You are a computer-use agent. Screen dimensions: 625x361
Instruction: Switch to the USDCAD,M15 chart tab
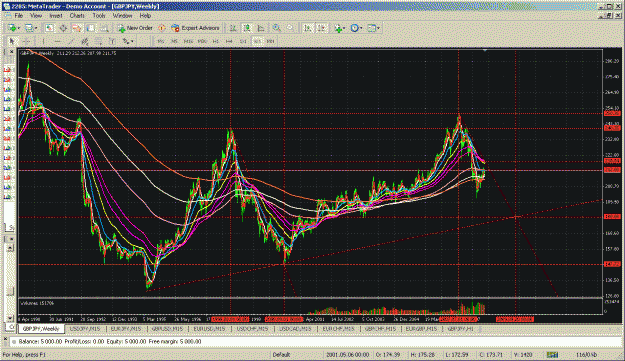294,329
